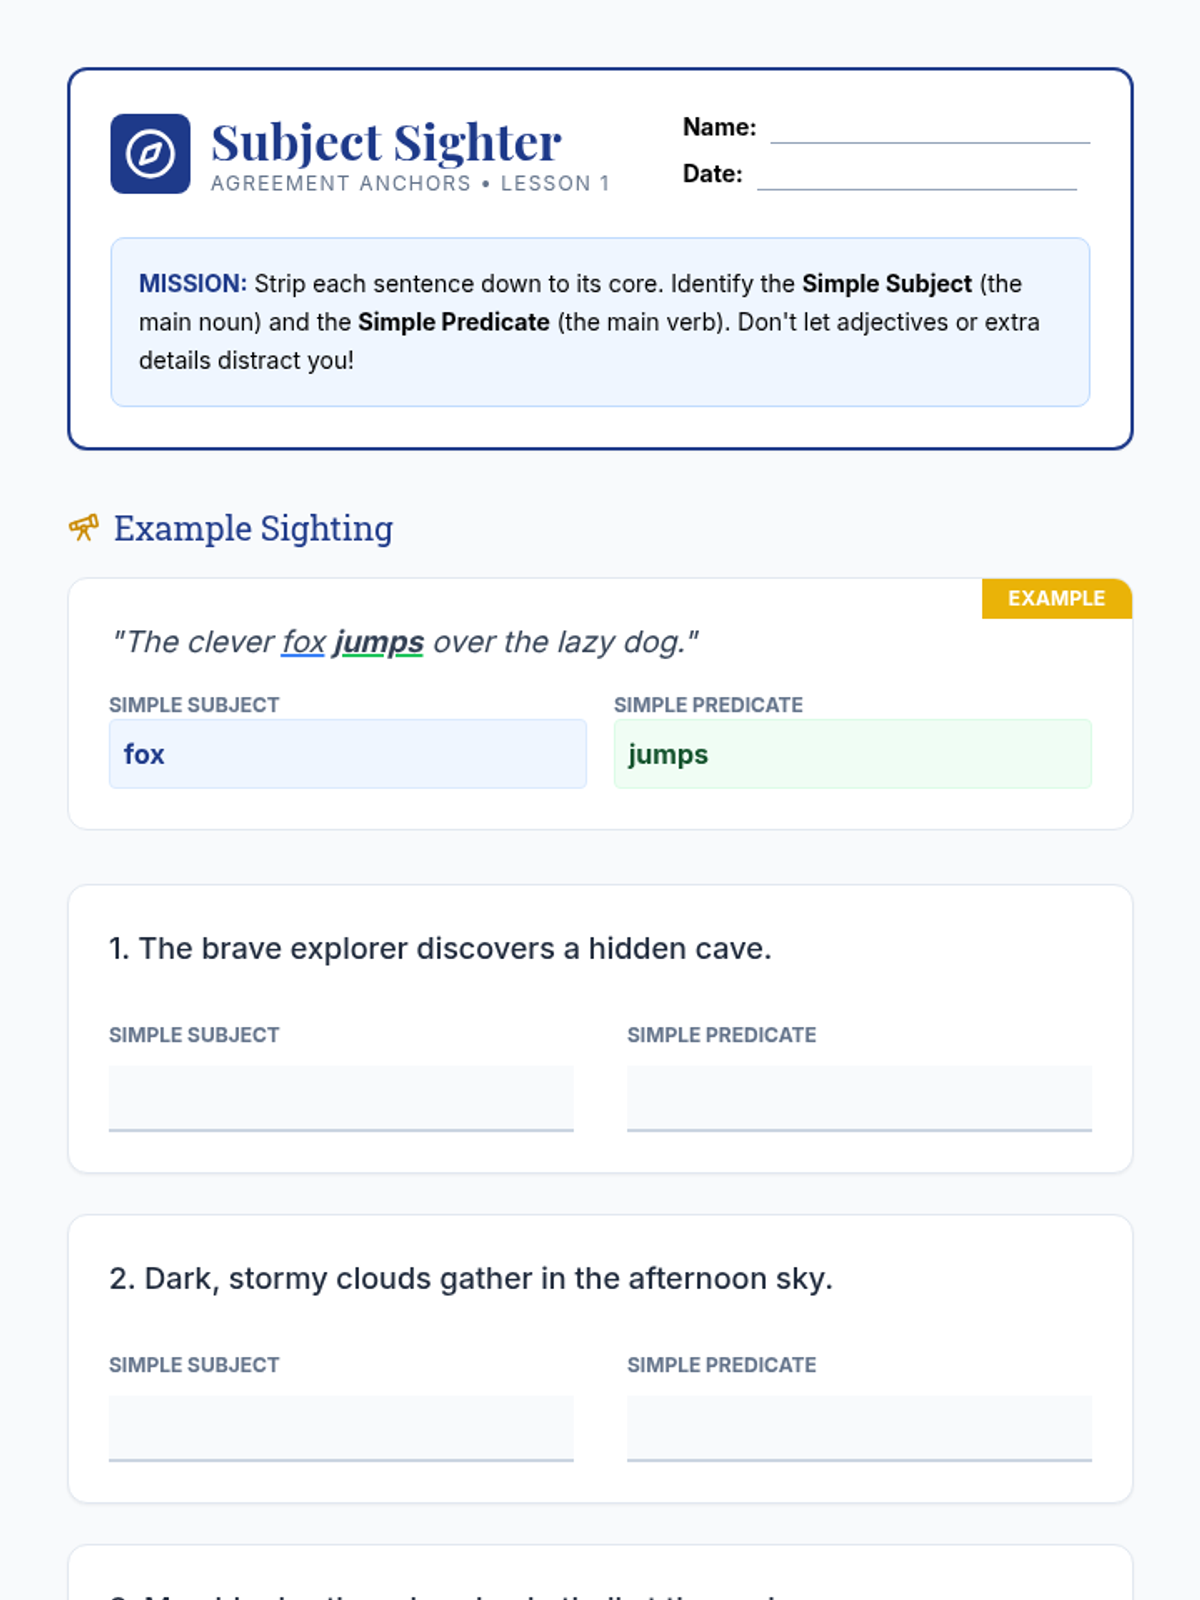Click sentence 1 about the brave explorer
This screenshot has width=1200, height=1600.
coord(440,948)
